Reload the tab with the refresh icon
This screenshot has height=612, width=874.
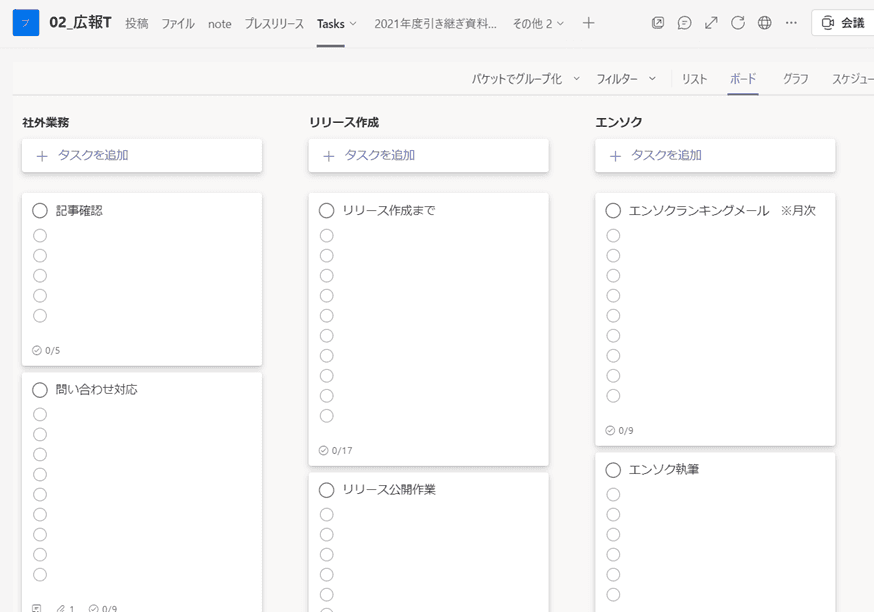[x=738, y=23]
